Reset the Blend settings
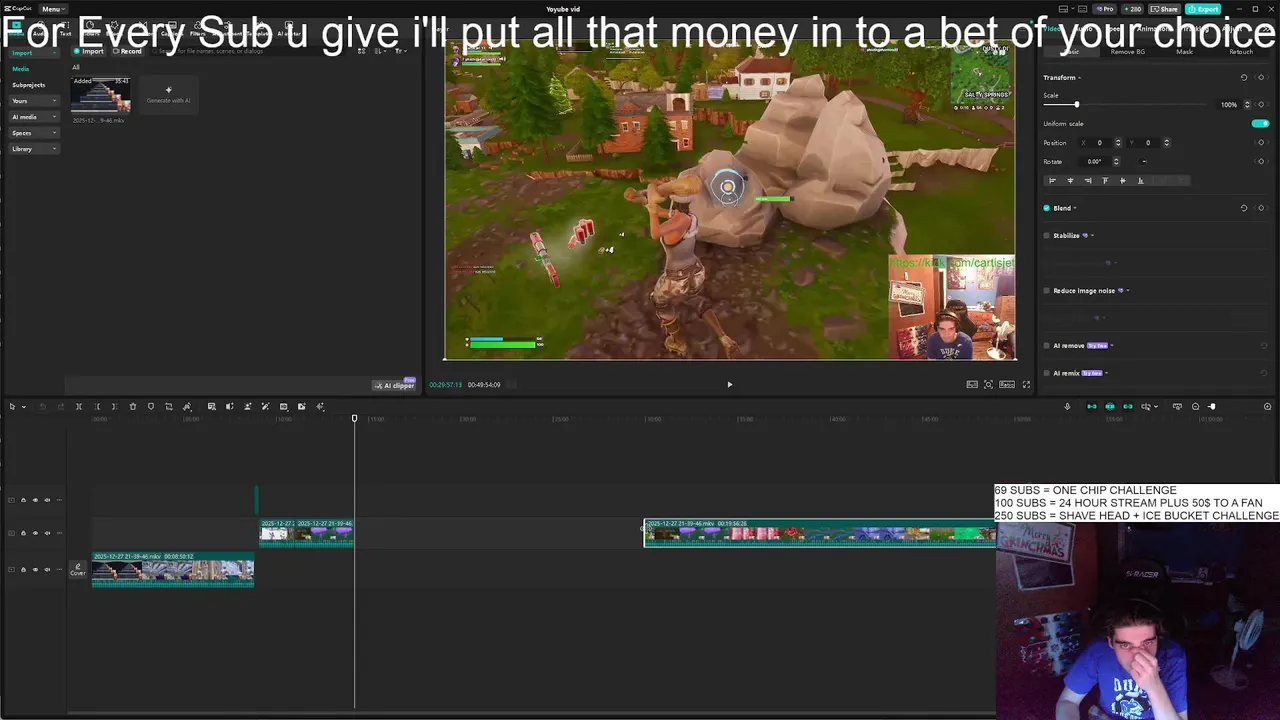Image resolution: width=1280 pixels, height=720 pixels. (x=1244, y=208)
